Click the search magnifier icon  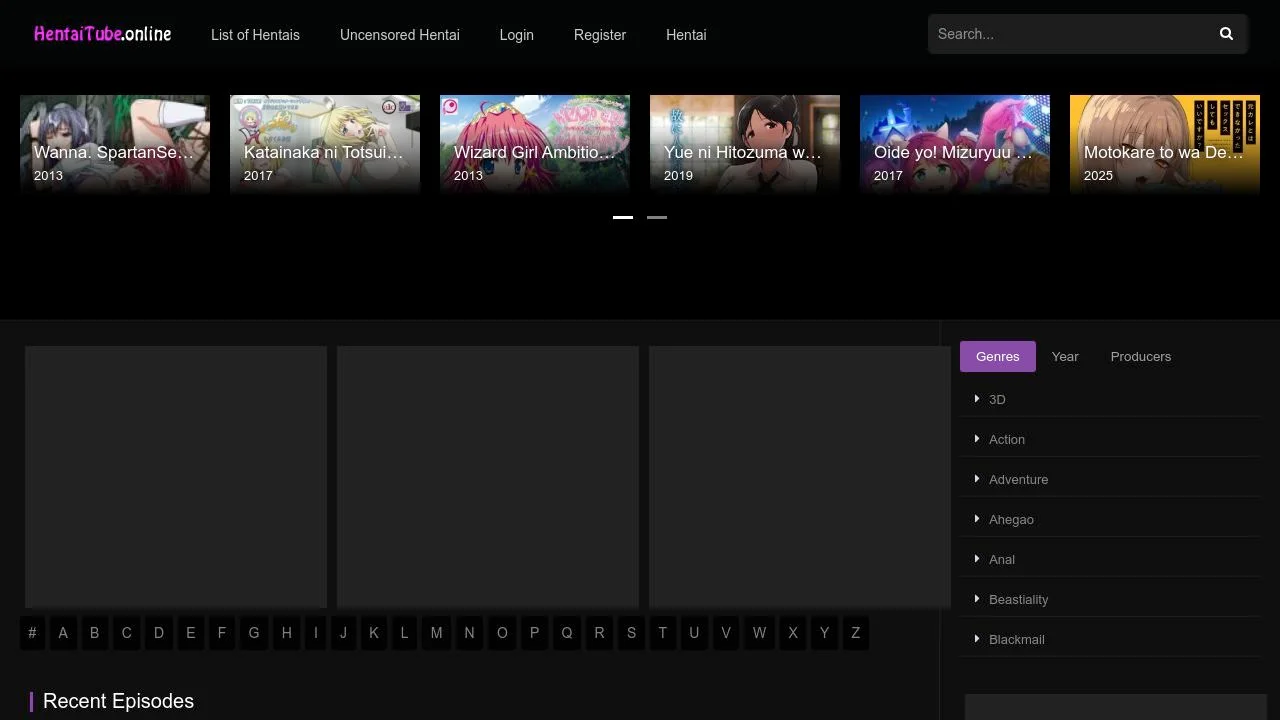tap(1226, 33)
